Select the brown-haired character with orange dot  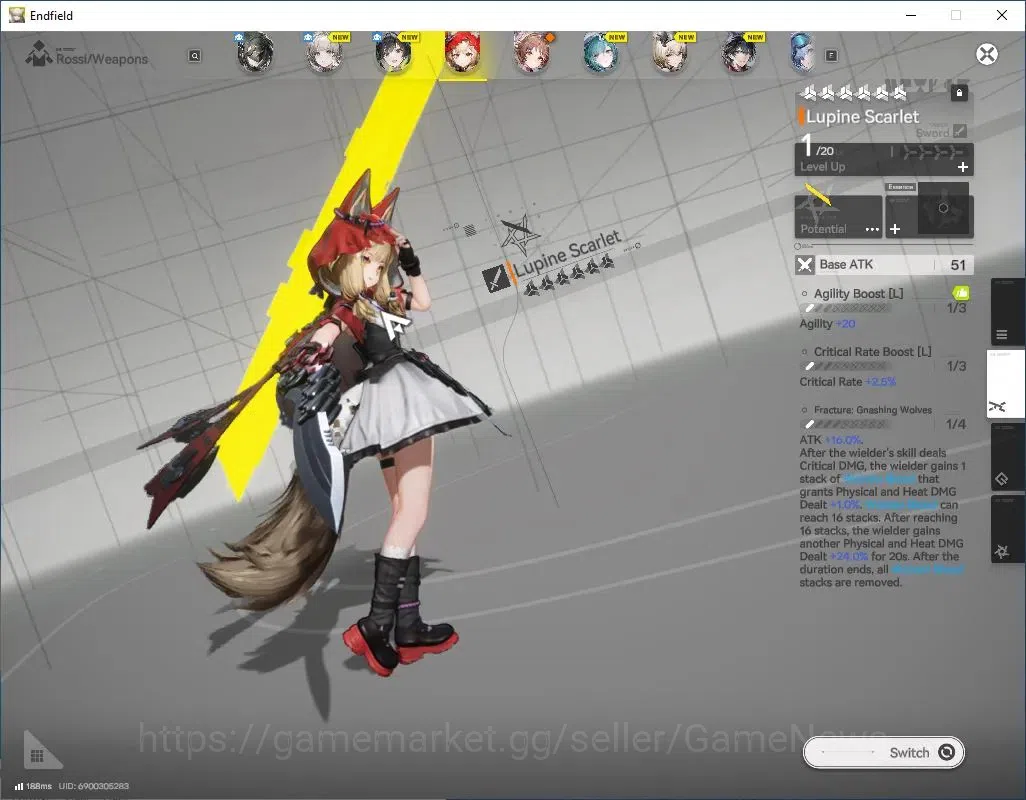(x=532, y=52)
